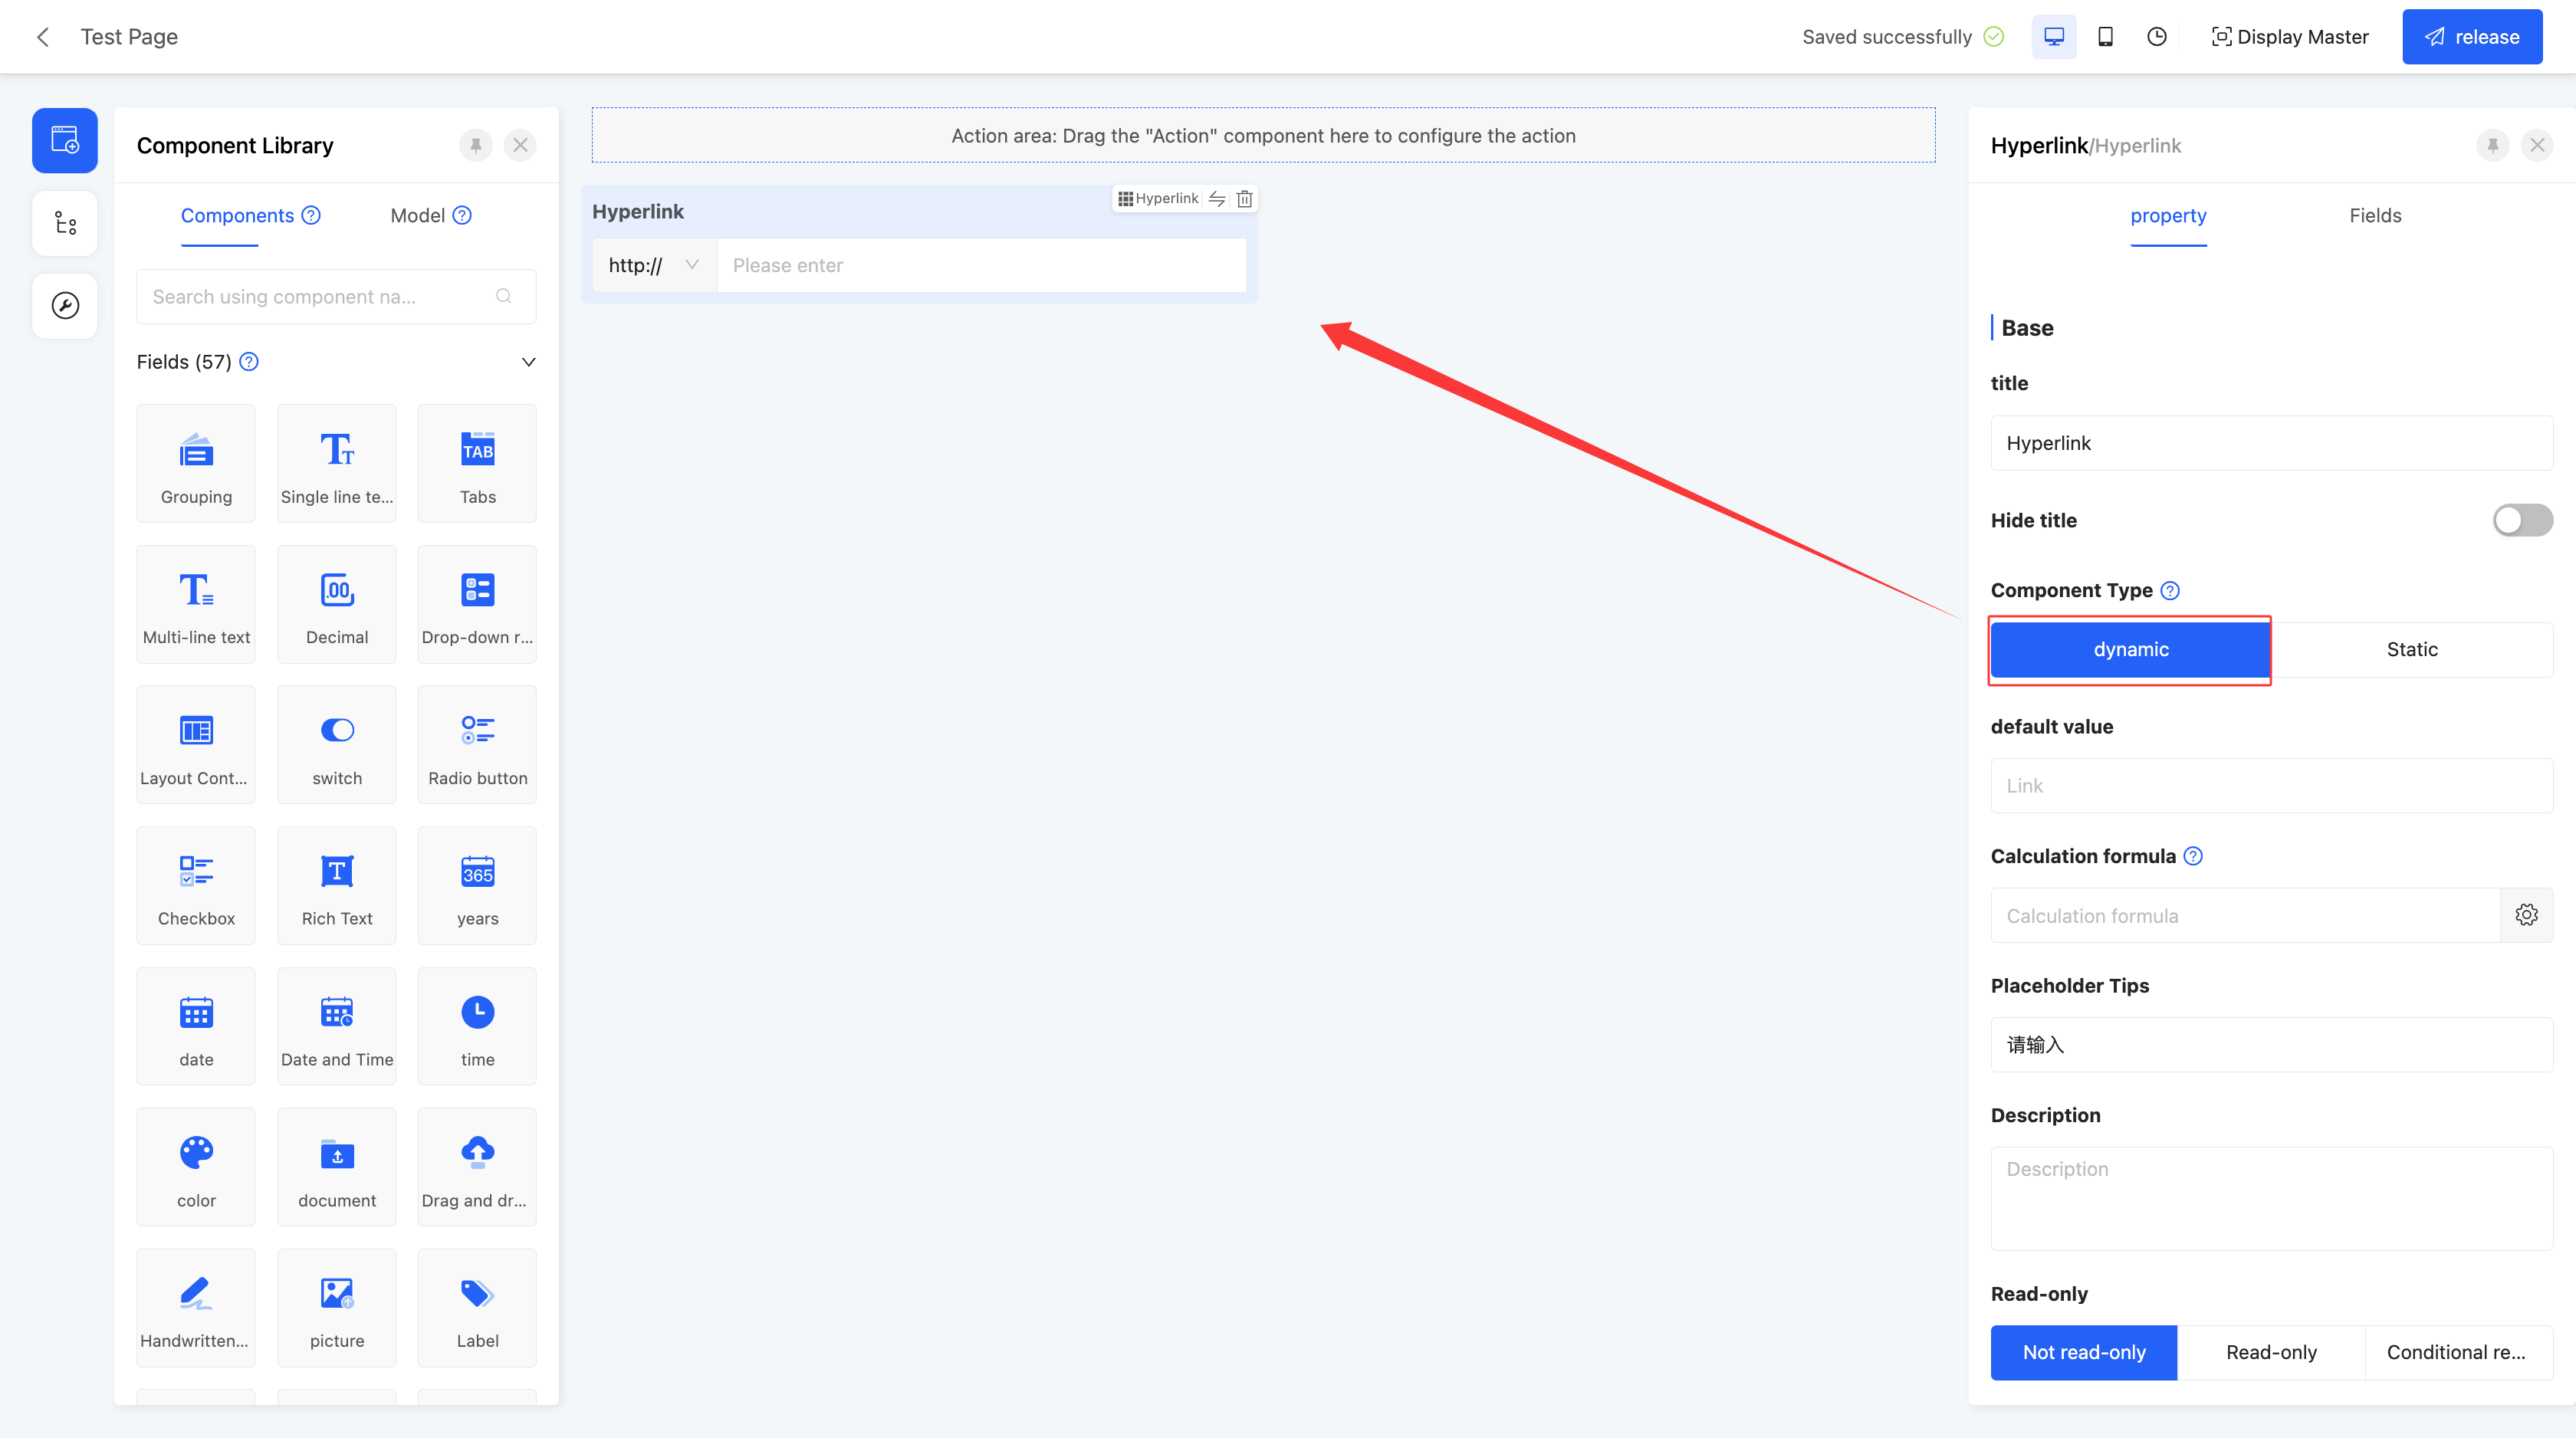Image resolution: width=2576 pixels, height=1438 pixels.
Task: Click the wrench tool sidebar icon
Action: 65,305
